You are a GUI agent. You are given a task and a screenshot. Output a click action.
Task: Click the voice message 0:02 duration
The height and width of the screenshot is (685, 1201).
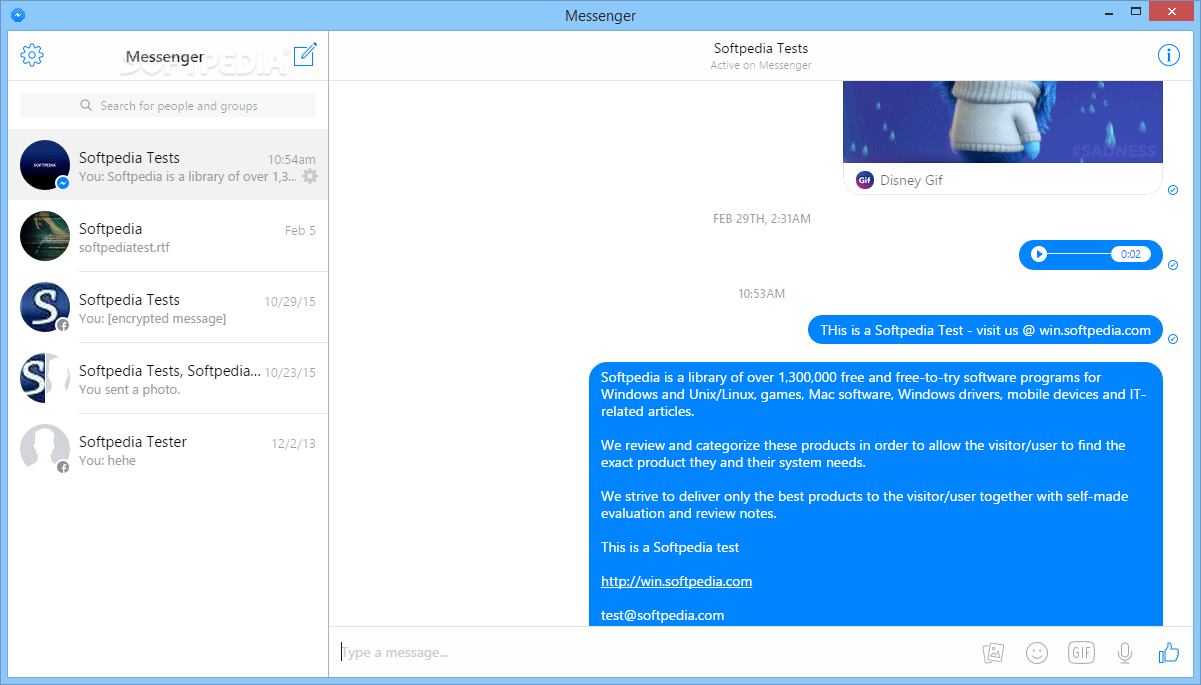point(1131,254)
